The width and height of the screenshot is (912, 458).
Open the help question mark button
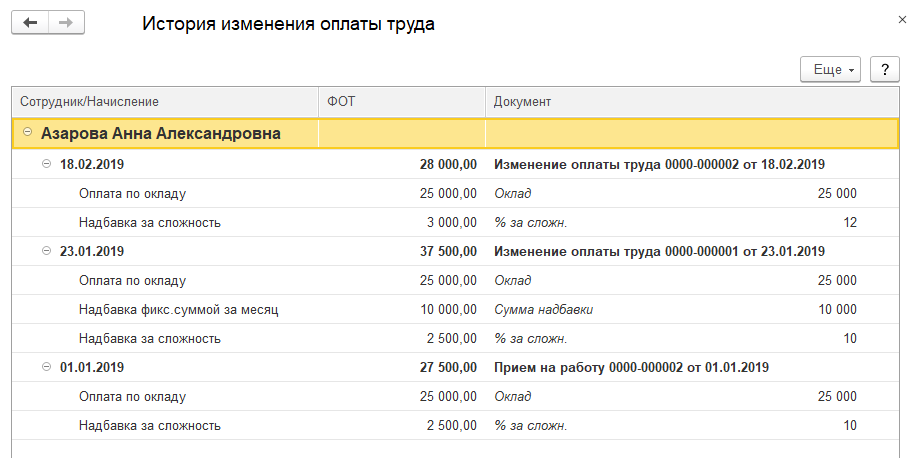[x=884, y=70]
